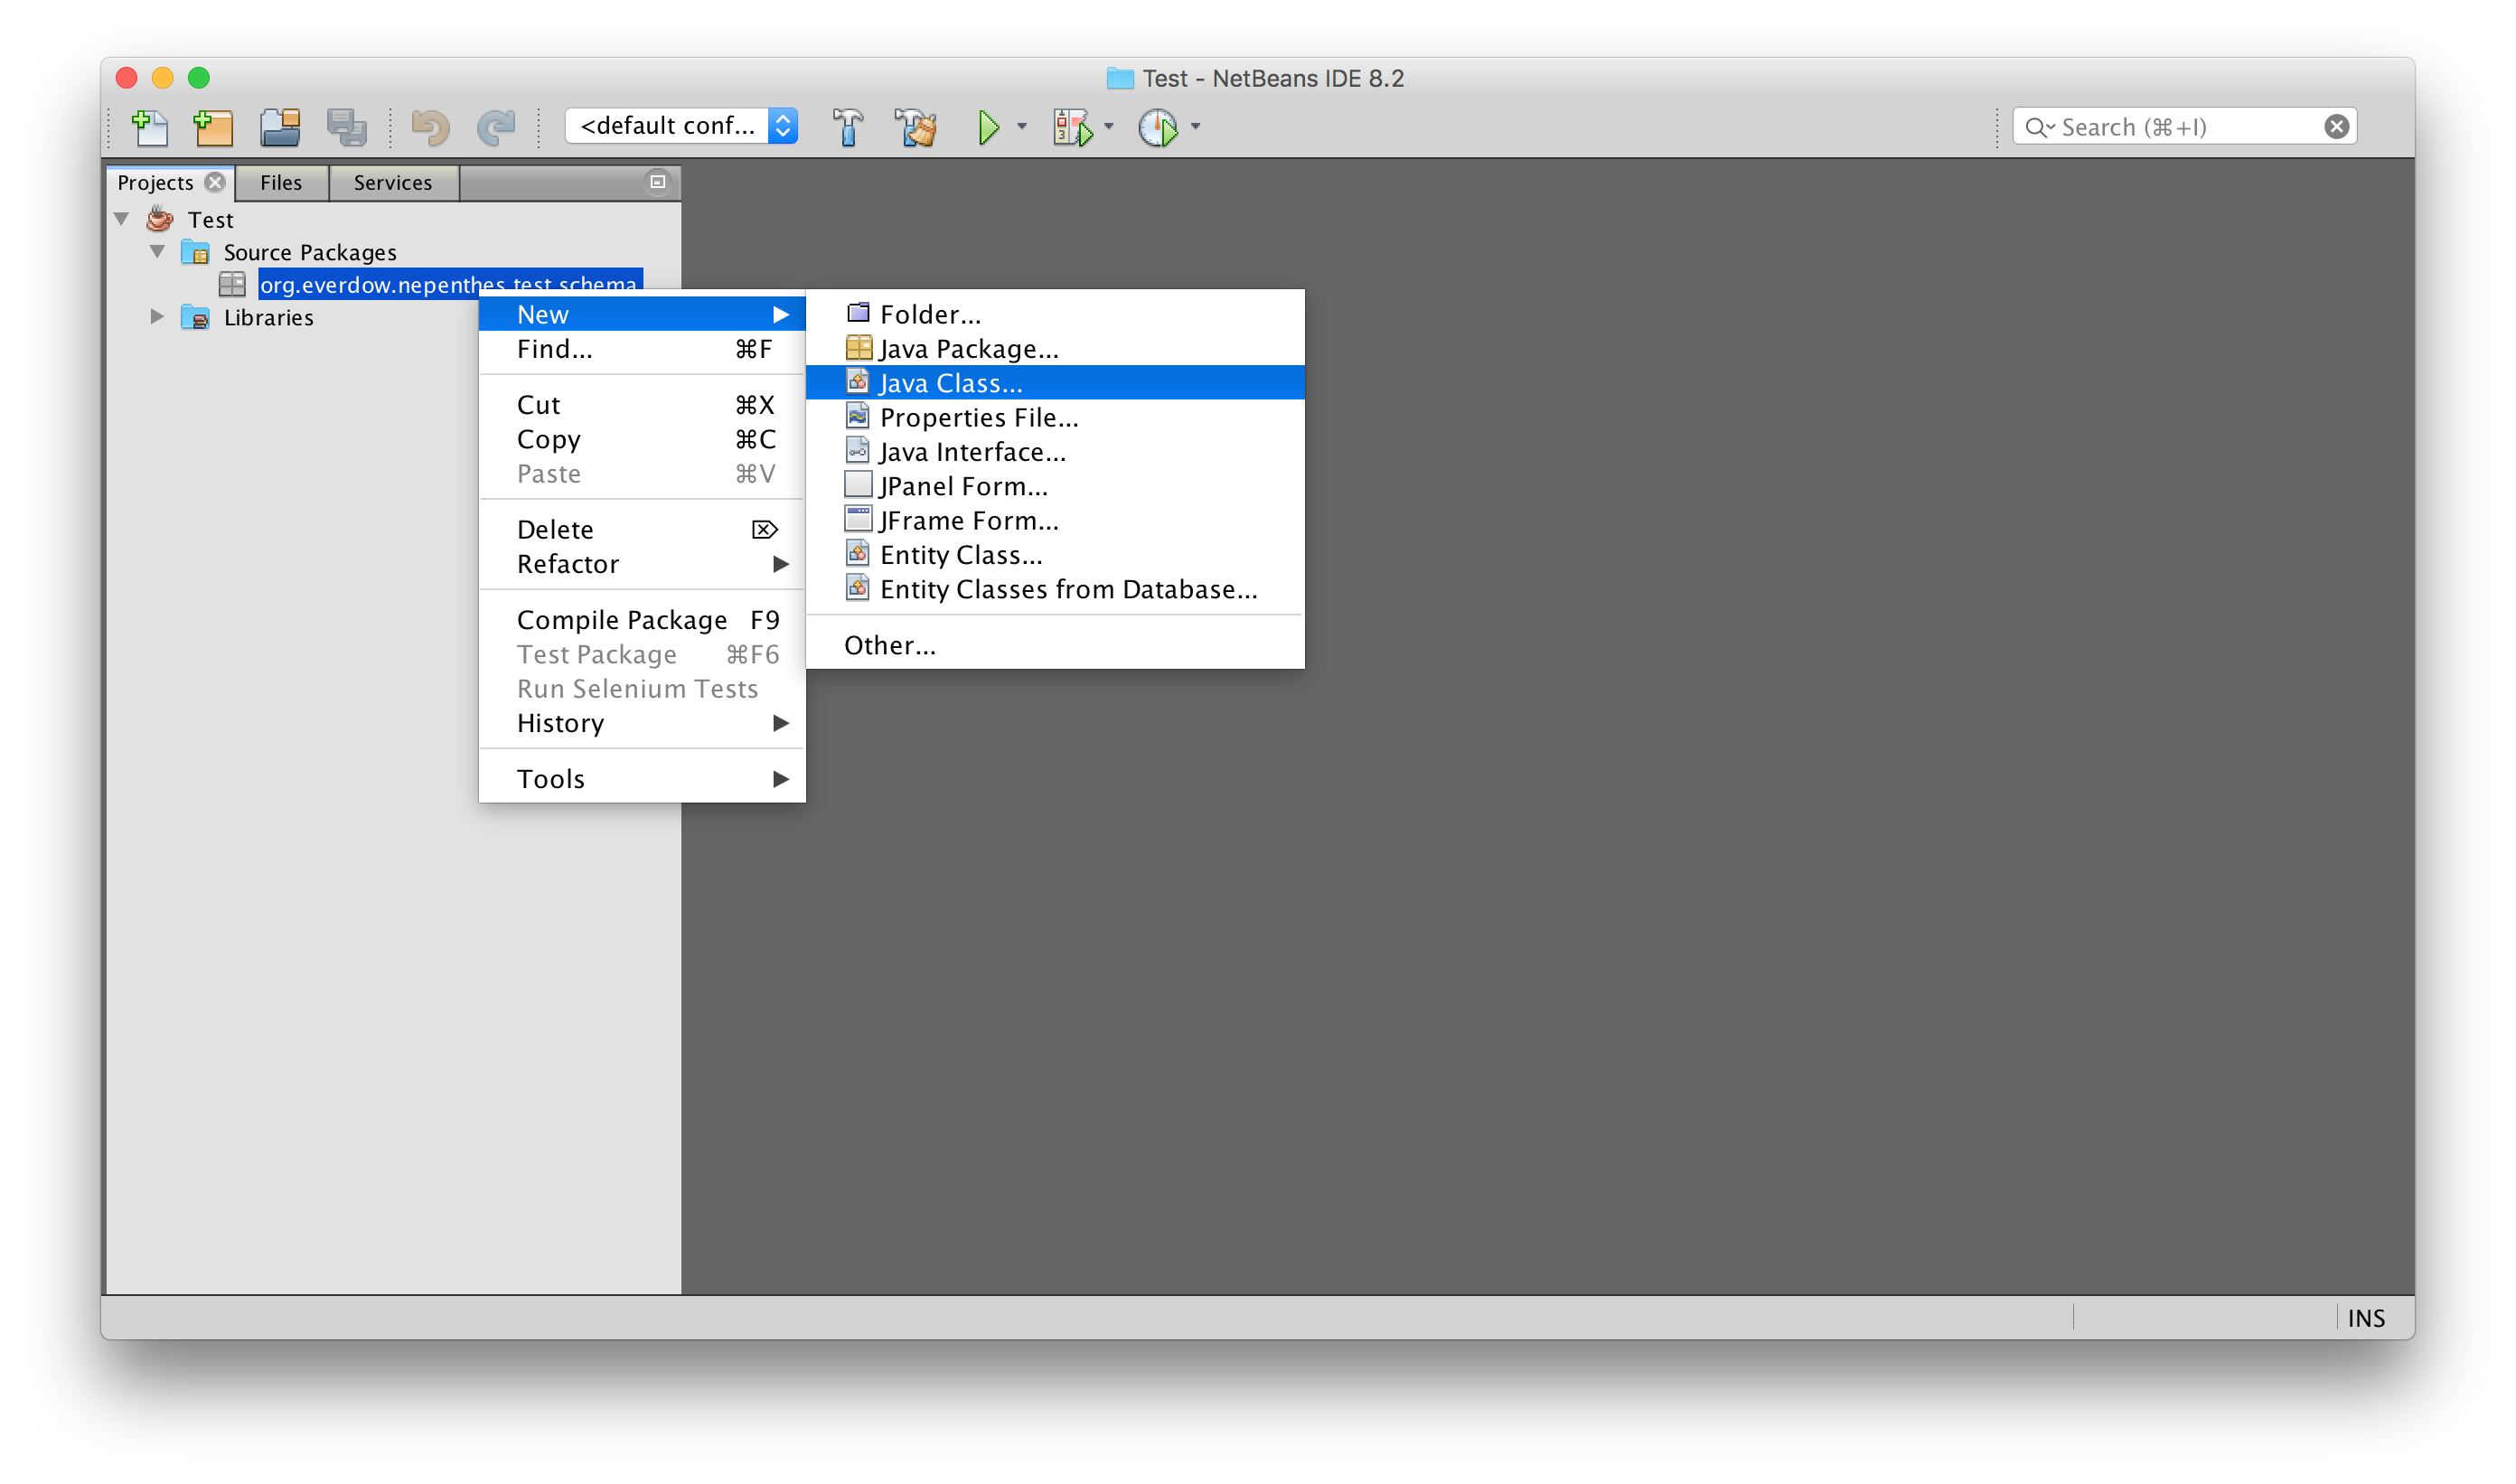Viewport: 2516px width, 1484px height.
Task: Choose JPanel Form... in New submenu
Action: [1055, 486]
